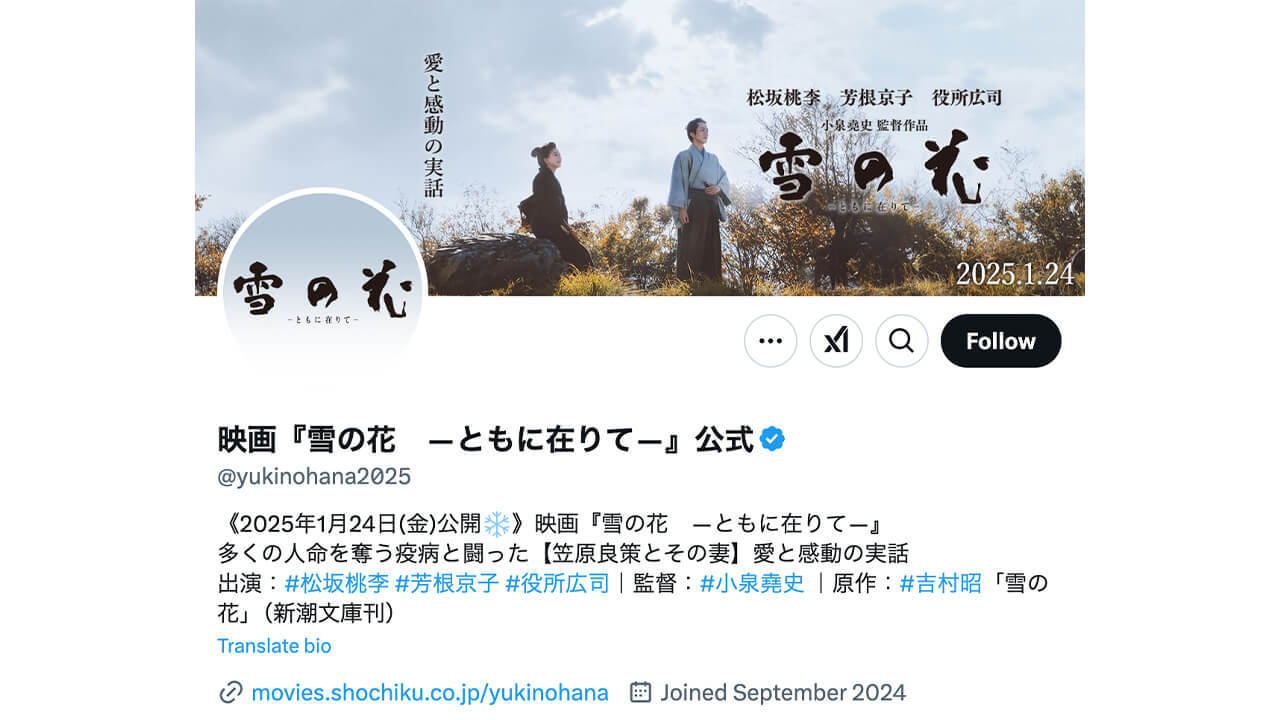Click the blue verified badge
The width and height of the screenshot is (1280, 720).
tap(772, 438)
